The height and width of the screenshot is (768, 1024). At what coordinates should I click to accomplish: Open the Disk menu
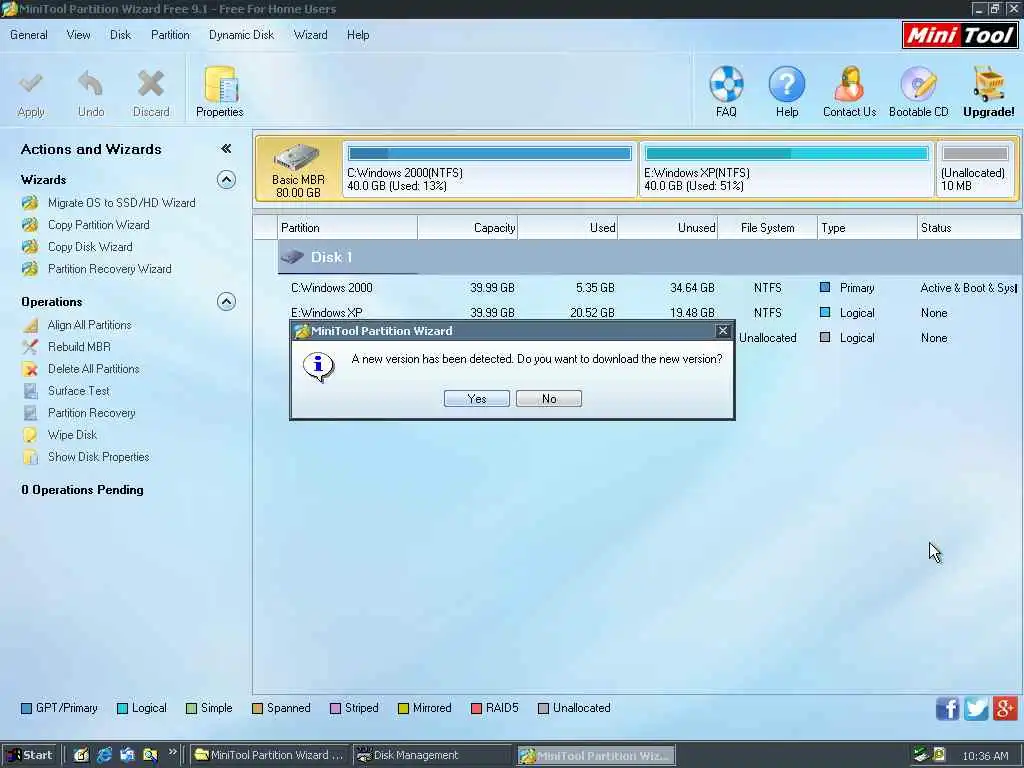pyautogui.click(x=120, y=35)
